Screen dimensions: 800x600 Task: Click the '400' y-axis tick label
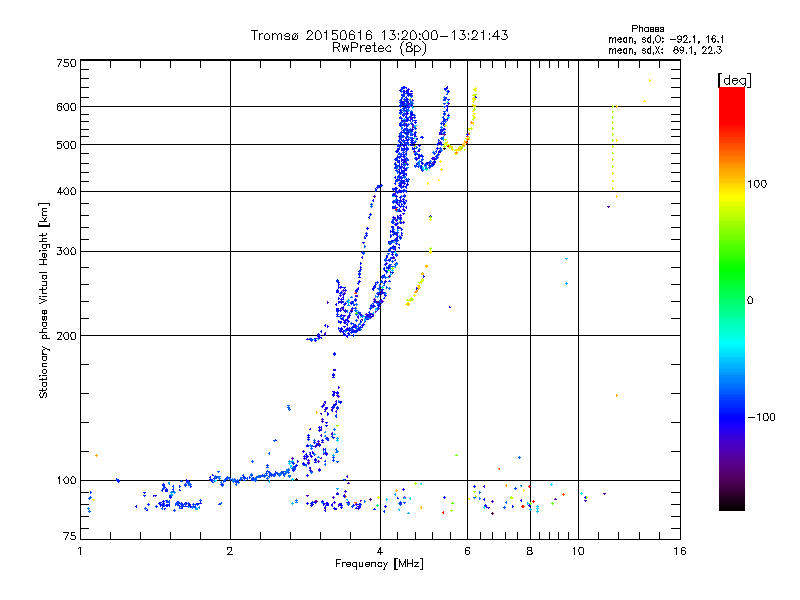[x=66, y=192]
